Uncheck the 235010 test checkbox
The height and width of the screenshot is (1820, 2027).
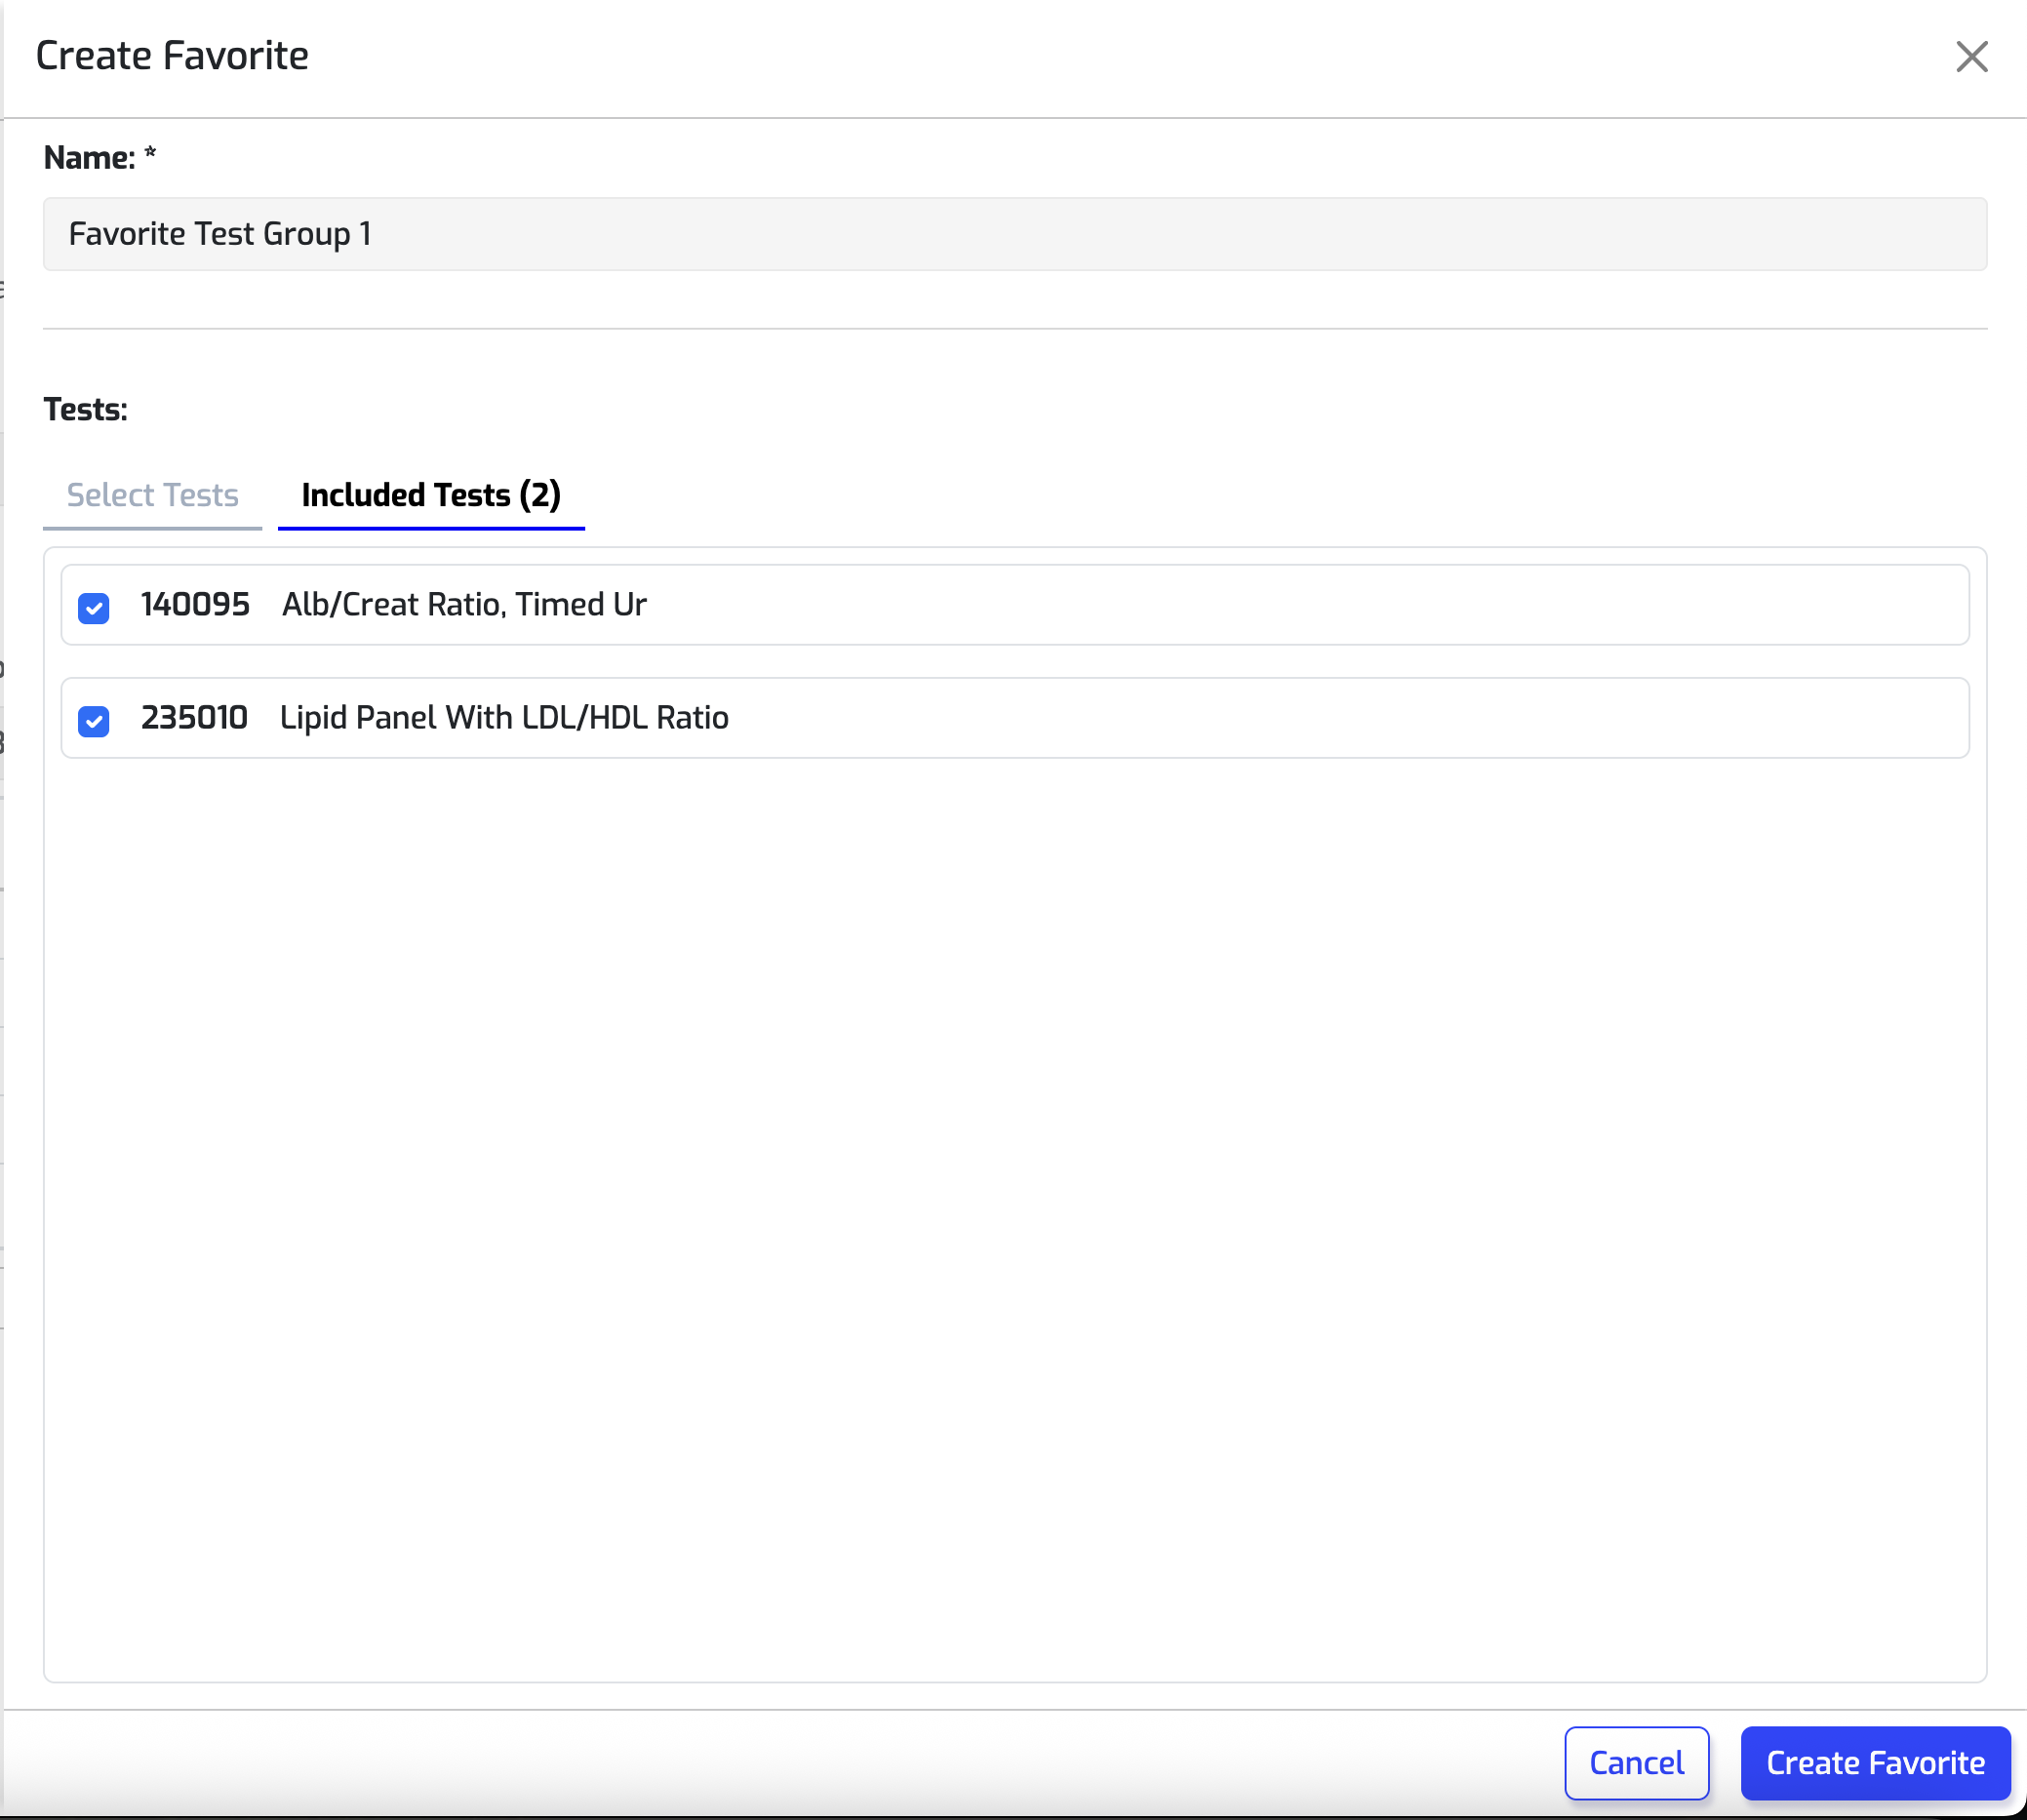click(x=94, y=720)
